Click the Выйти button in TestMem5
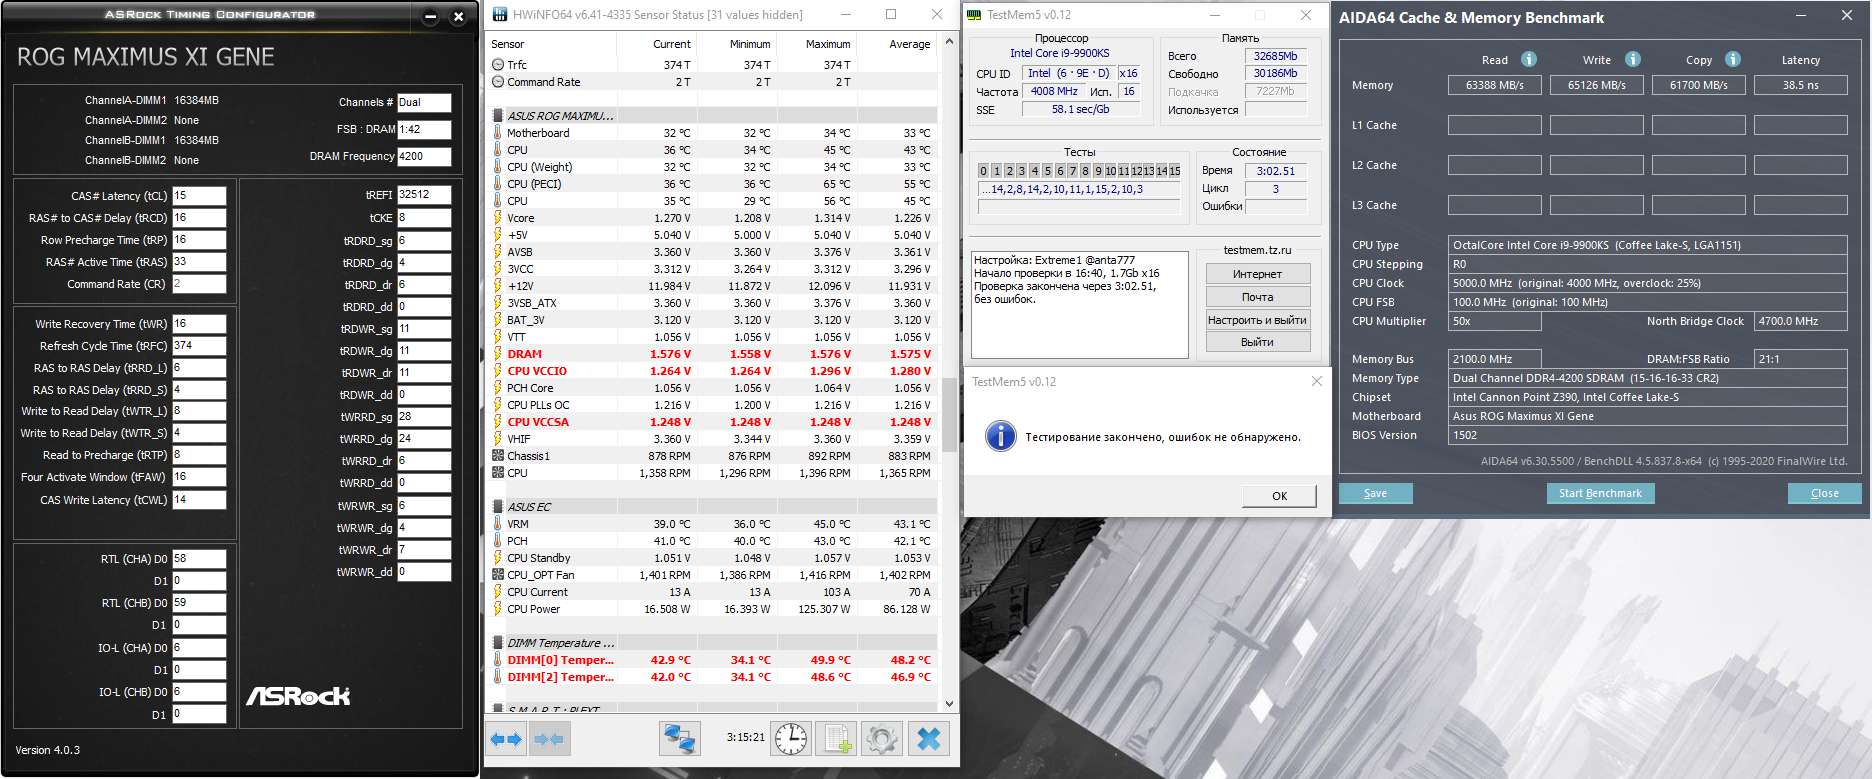This screenshot has width=1872, height=779. tap(1258, 342)
